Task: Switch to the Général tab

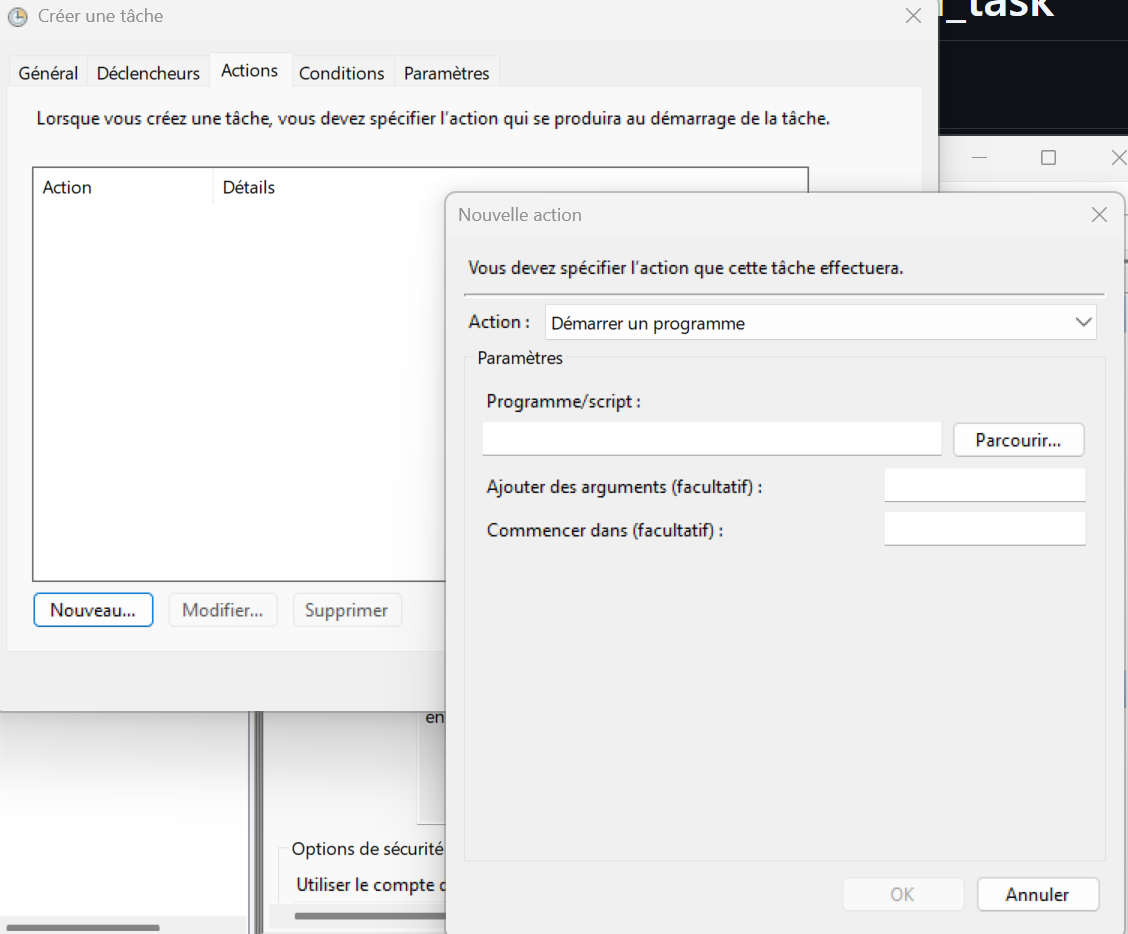Action: point(48,73)
